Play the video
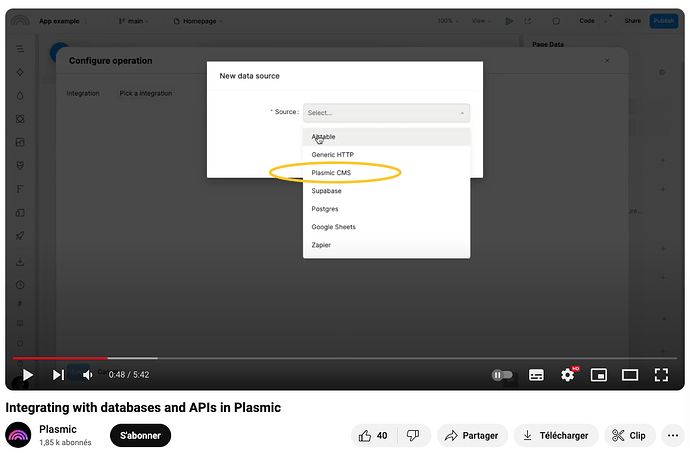690x453 pixels. coord(27,375)
